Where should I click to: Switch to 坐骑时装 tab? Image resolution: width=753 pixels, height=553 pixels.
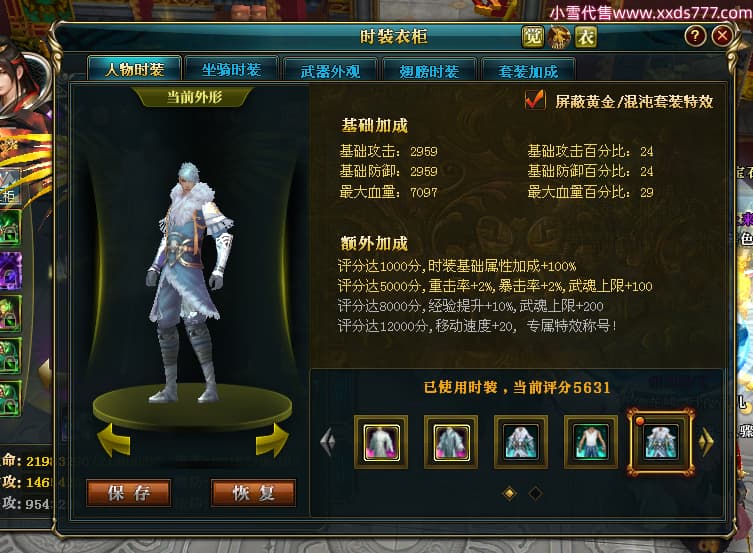(x=231, y=70)
